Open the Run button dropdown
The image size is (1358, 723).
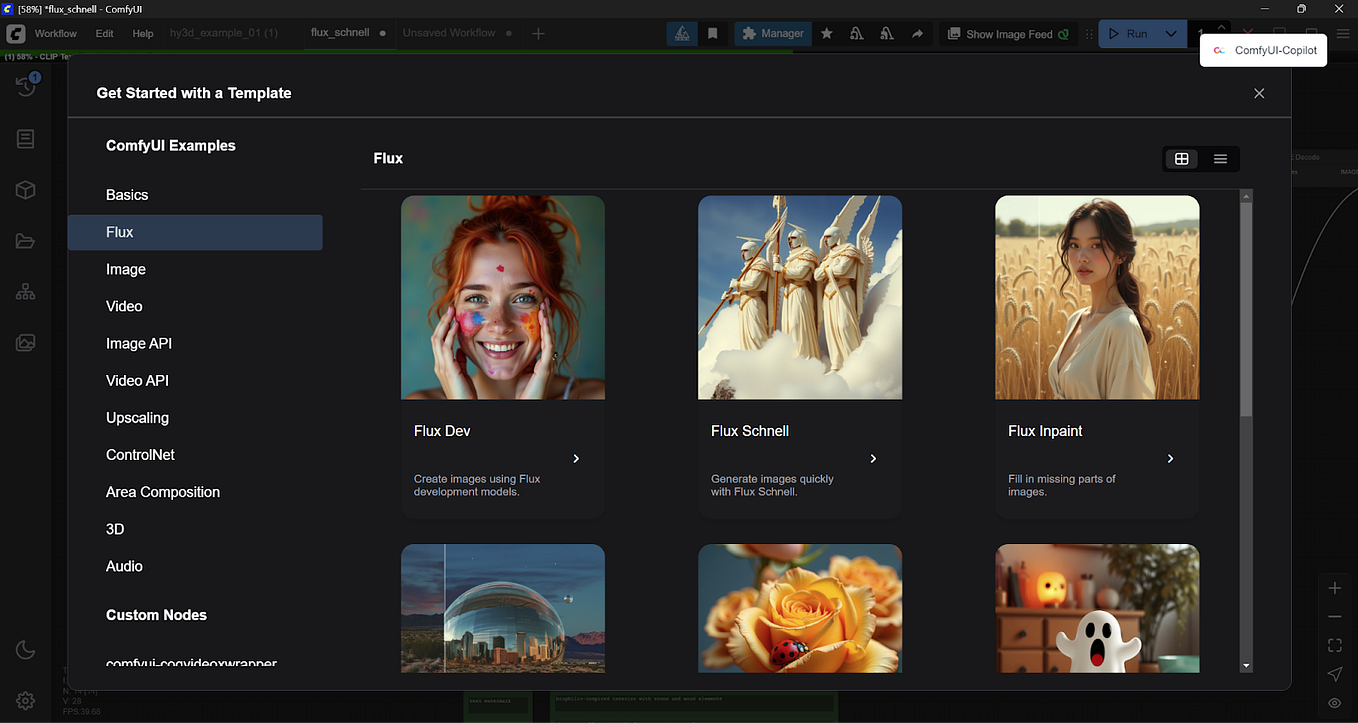pos(1170,33)
